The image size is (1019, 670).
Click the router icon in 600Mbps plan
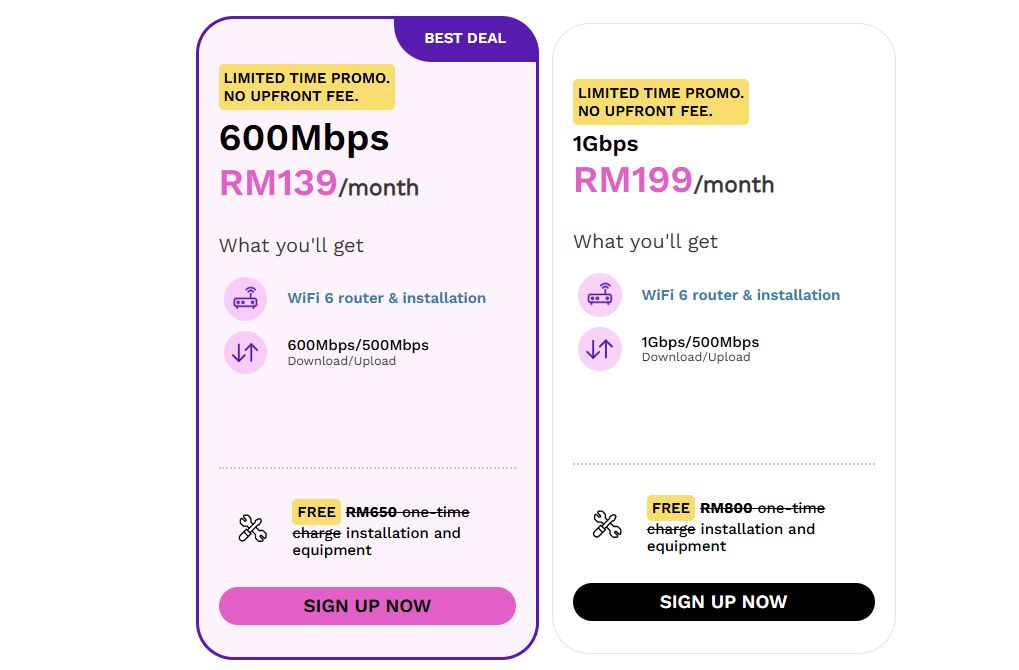(245, 298)
